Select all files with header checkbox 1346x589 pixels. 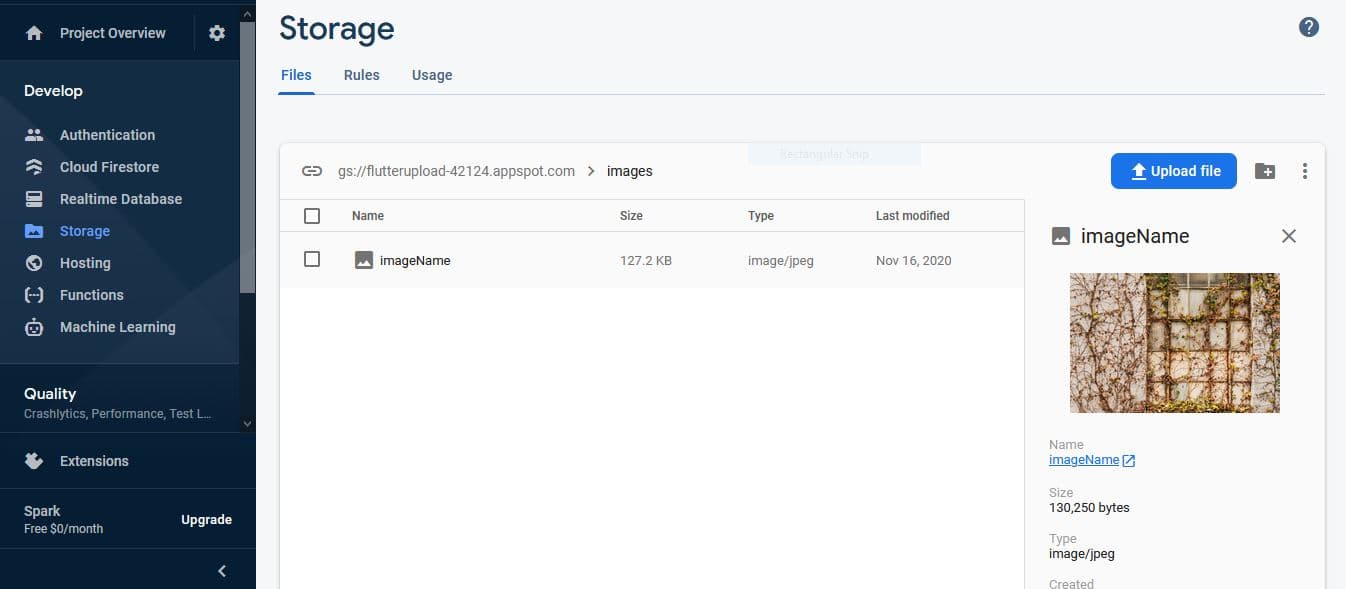point(312,216)
